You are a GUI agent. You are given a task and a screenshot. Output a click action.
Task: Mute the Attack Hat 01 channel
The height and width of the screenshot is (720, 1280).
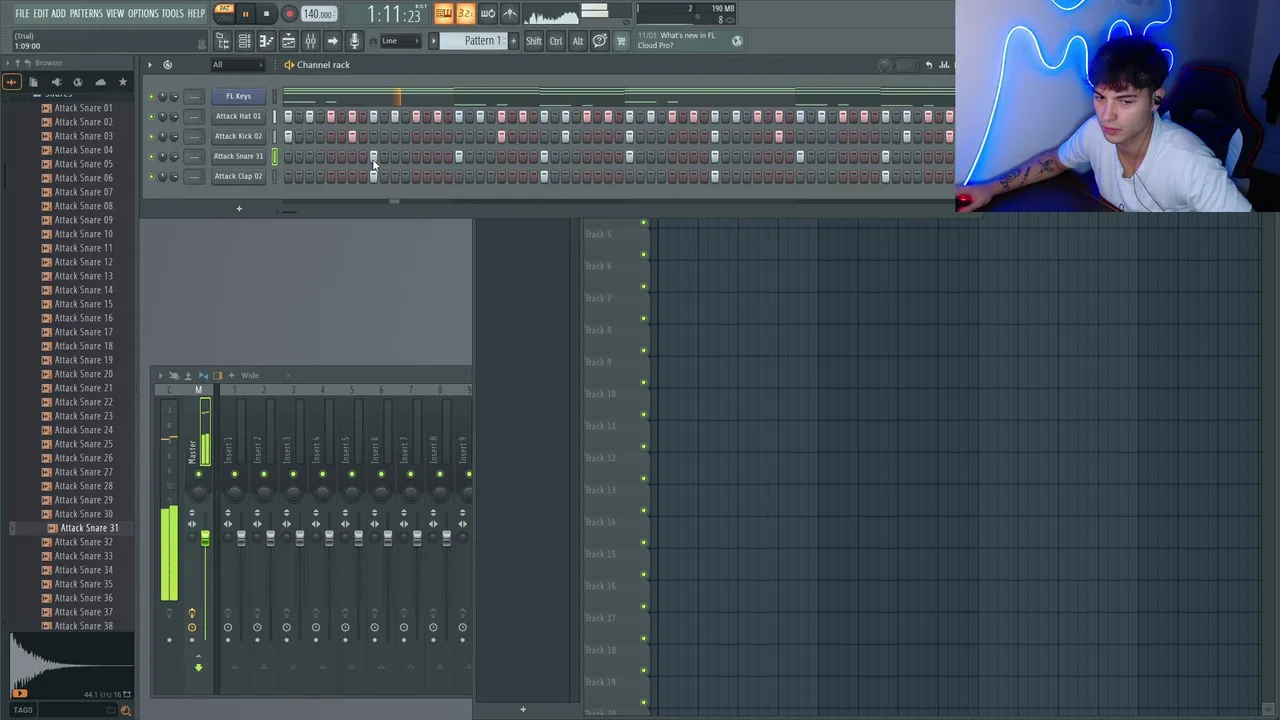tap(151, 117)
